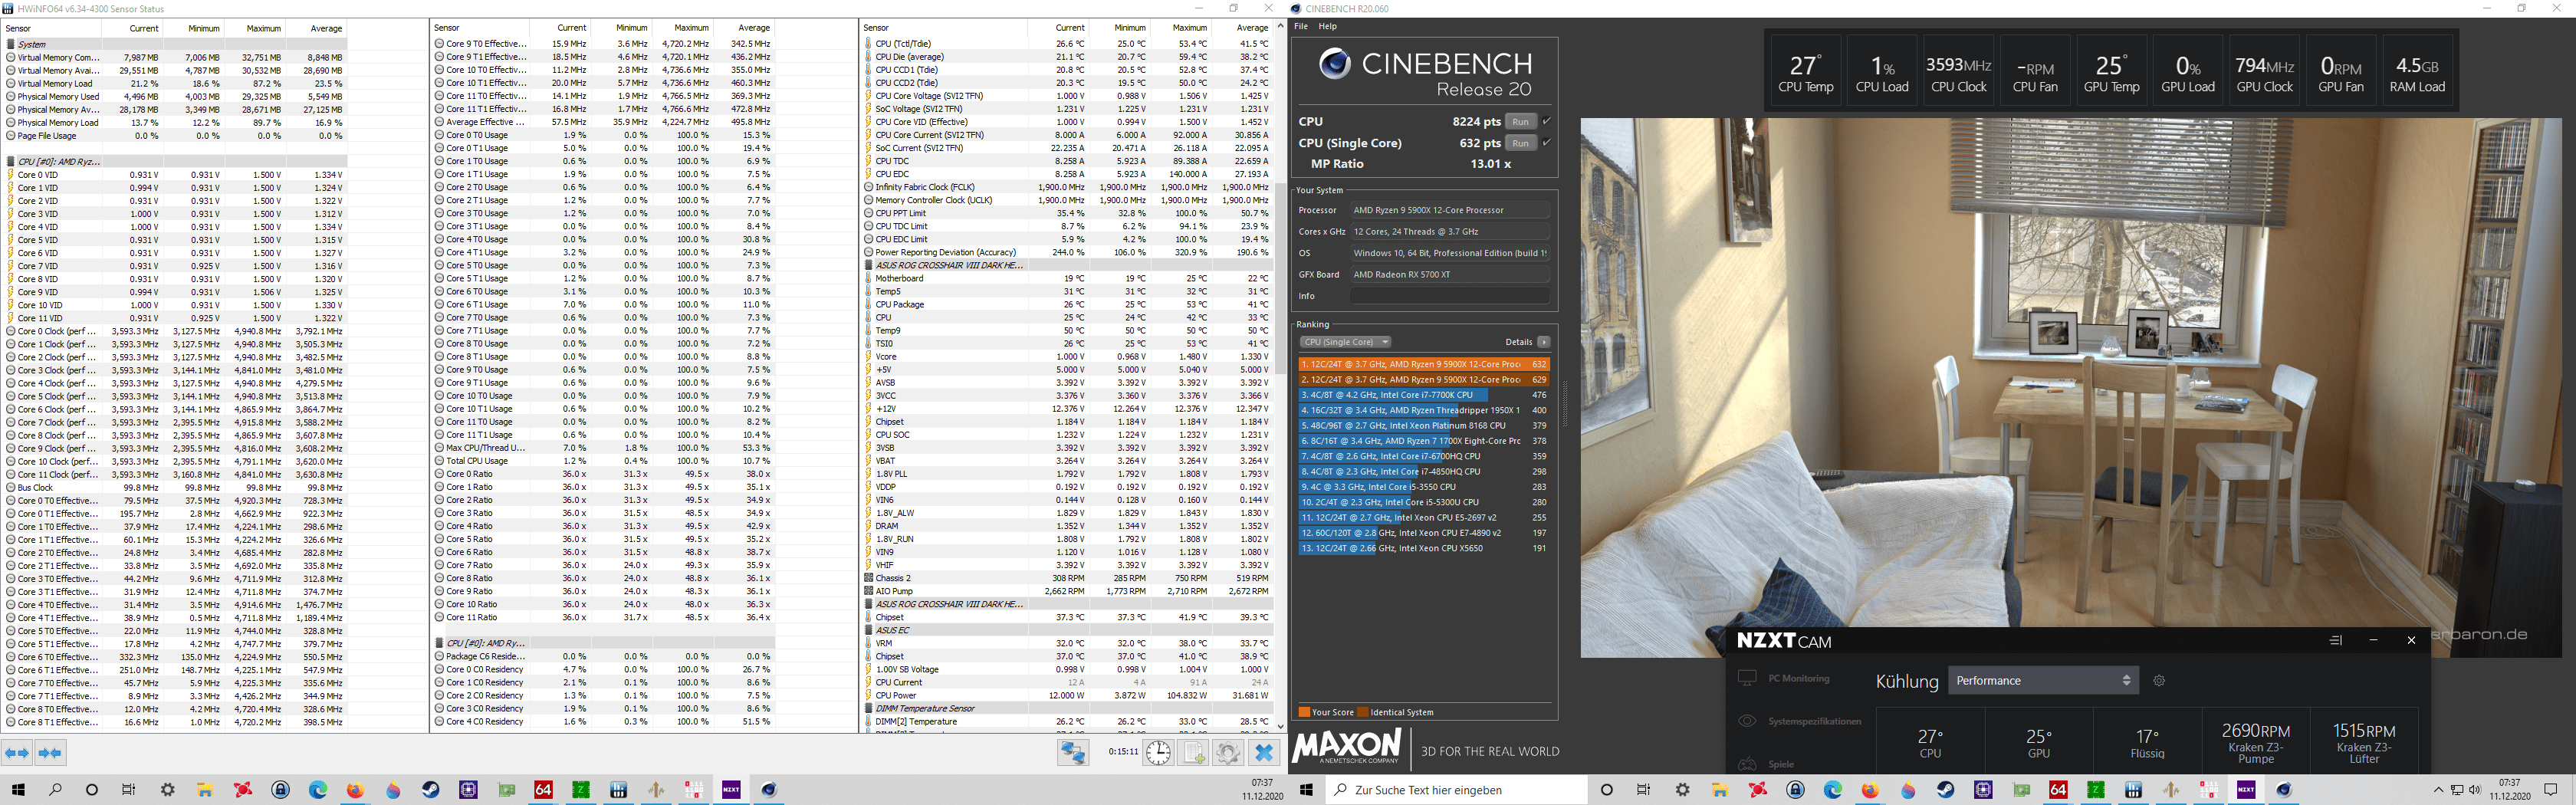Open the Help menu in Cinebench
2576x805 pixels.
click(x=1328, y=27)
